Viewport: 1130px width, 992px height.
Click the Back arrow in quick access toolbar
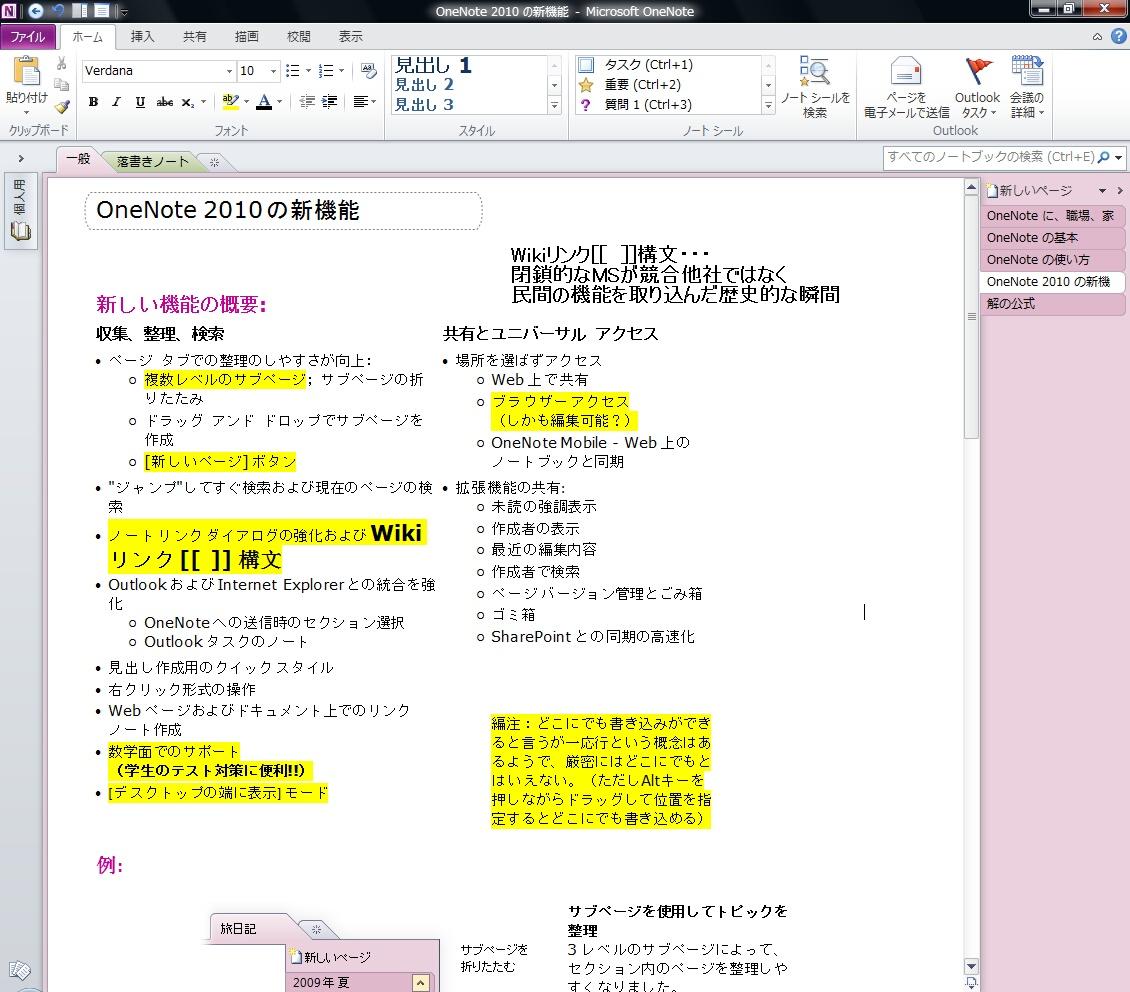click(35, 11)
